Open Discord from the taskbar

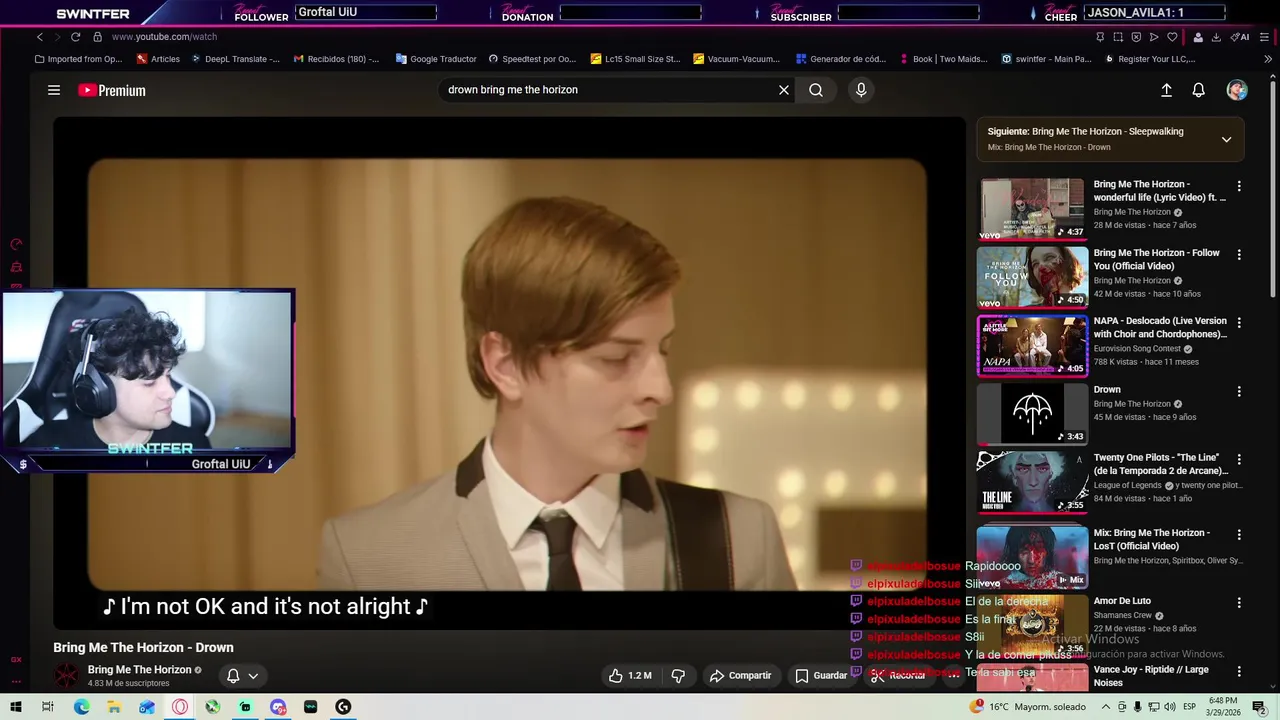[278, 707]
